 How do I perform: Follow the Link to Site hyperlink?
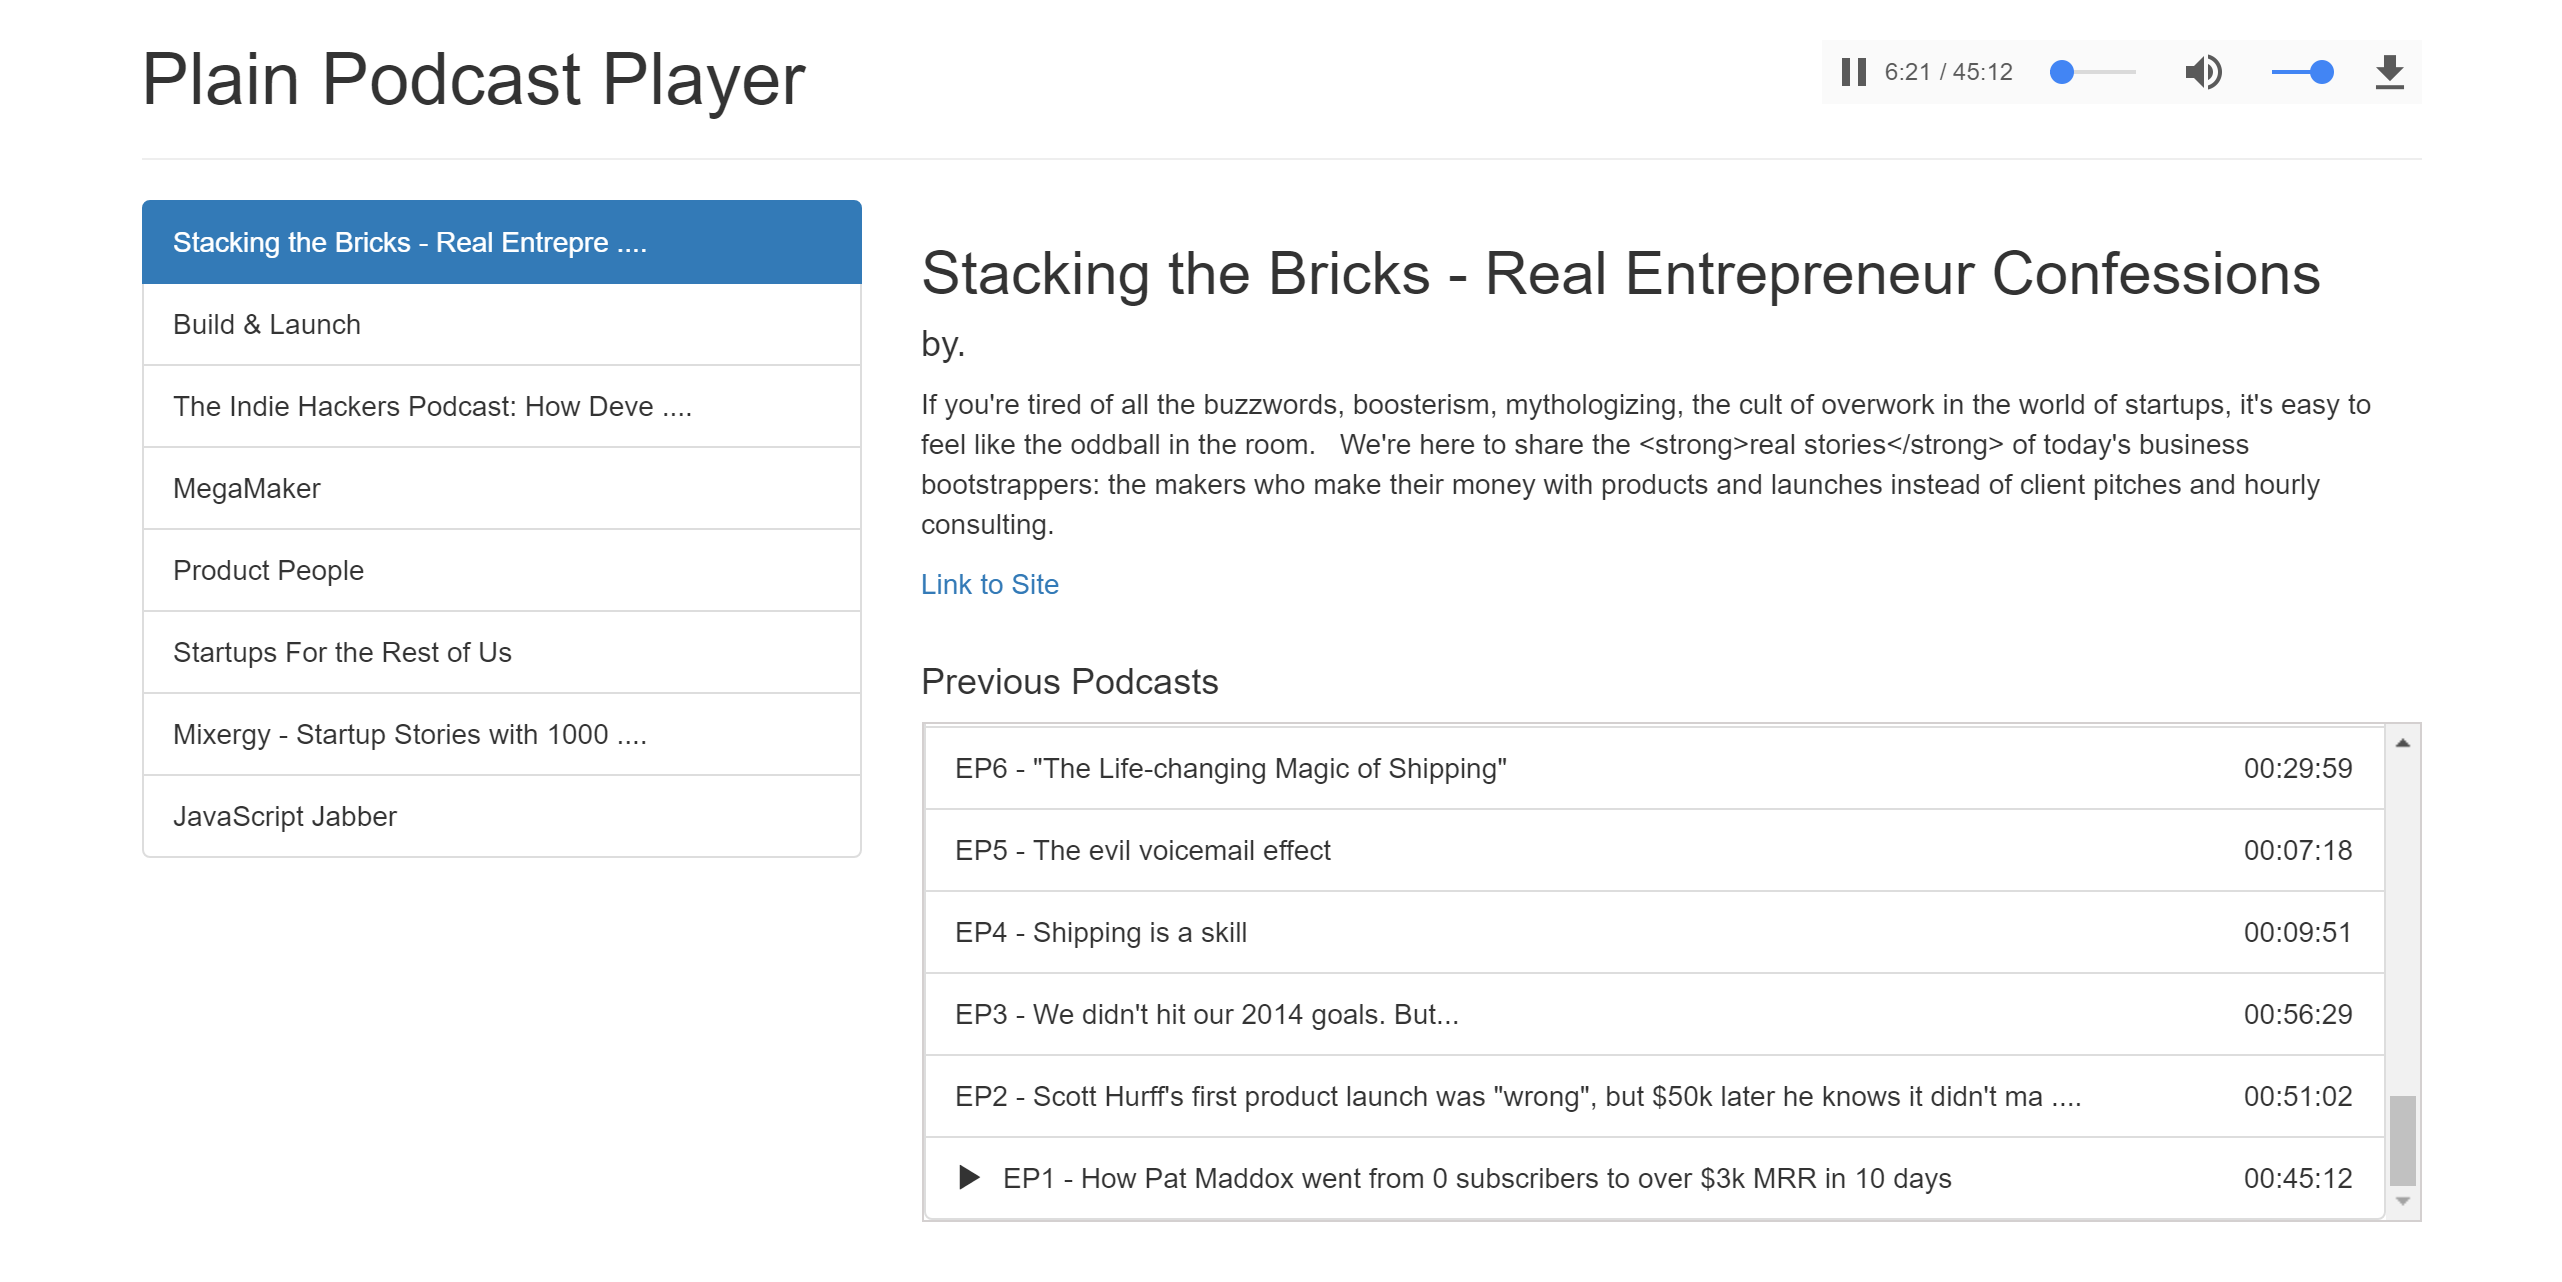click(989, 584)
